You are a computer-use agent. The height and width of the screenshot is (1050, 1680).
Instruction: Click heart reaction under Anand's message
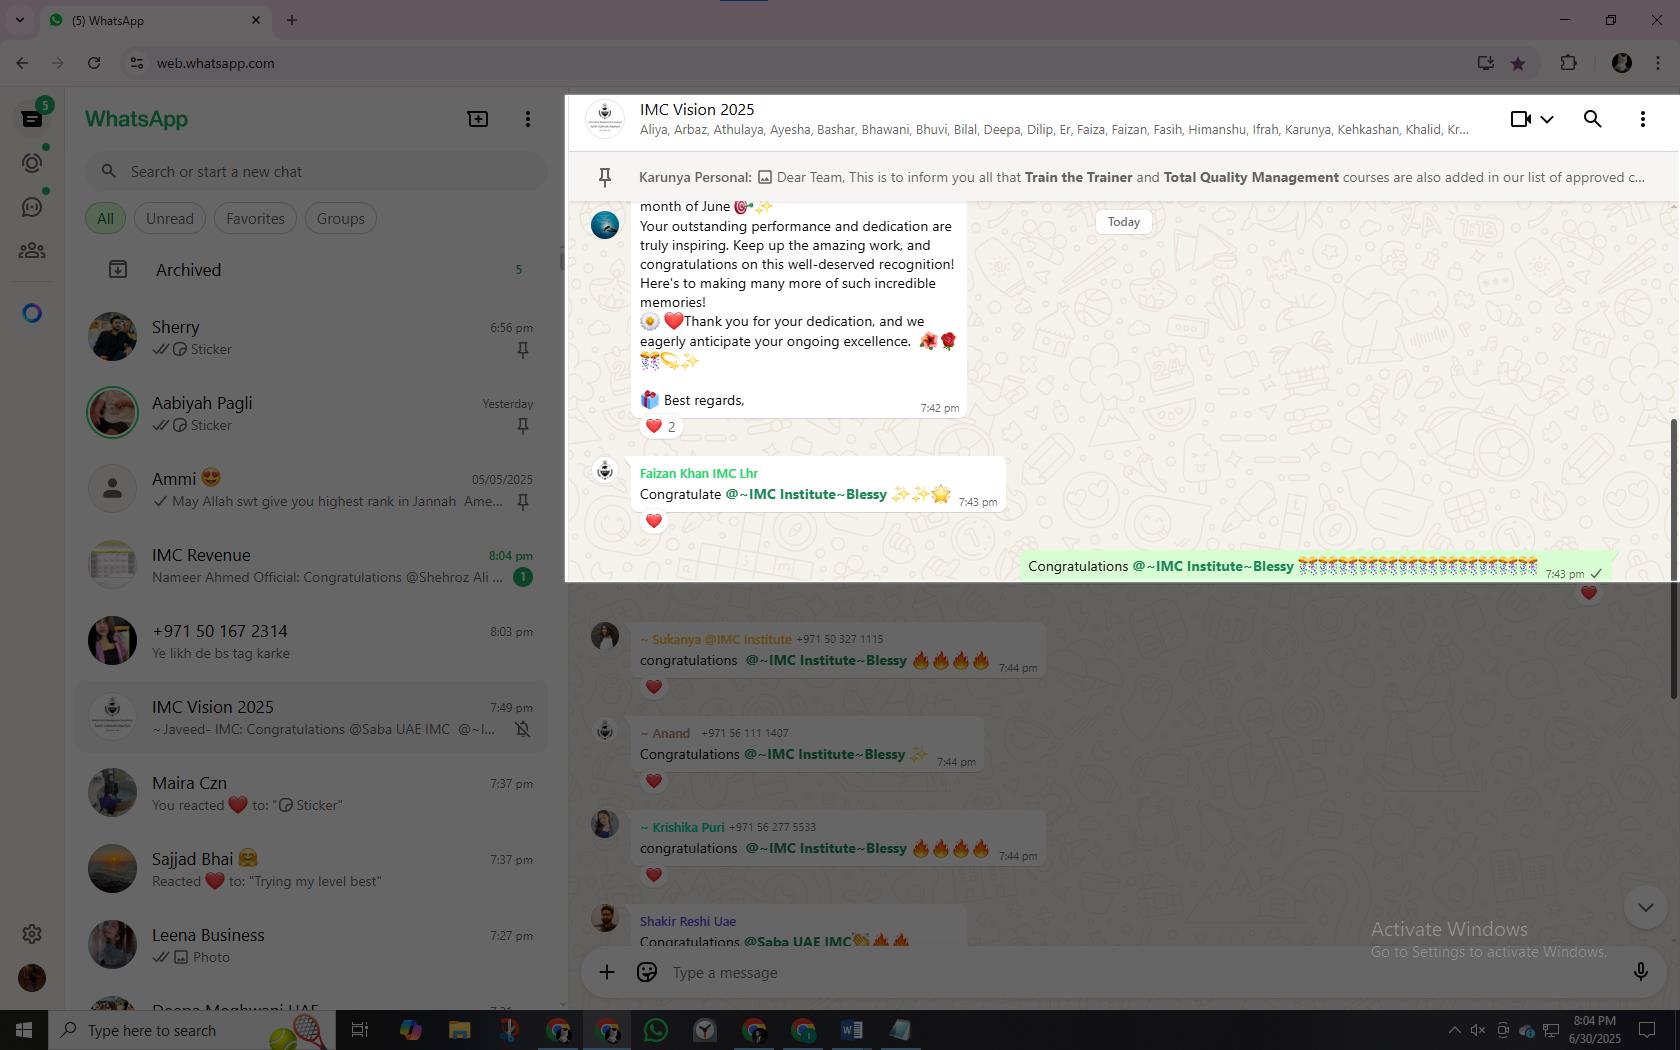click(x=654, y=781)
